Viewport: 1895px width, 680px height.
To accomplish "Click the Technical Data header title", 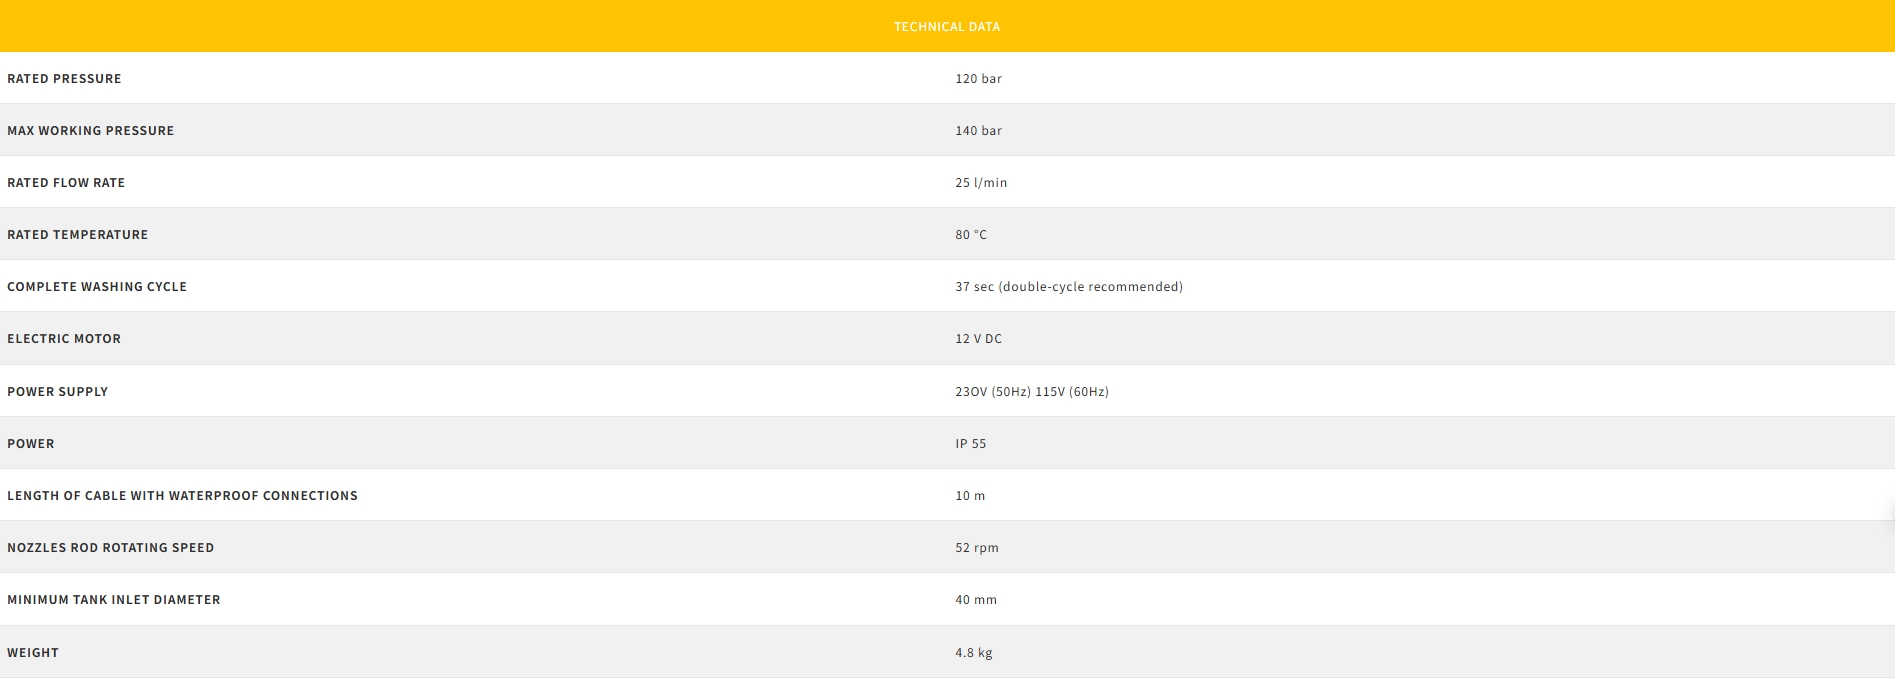I will (x=946, y=27).
